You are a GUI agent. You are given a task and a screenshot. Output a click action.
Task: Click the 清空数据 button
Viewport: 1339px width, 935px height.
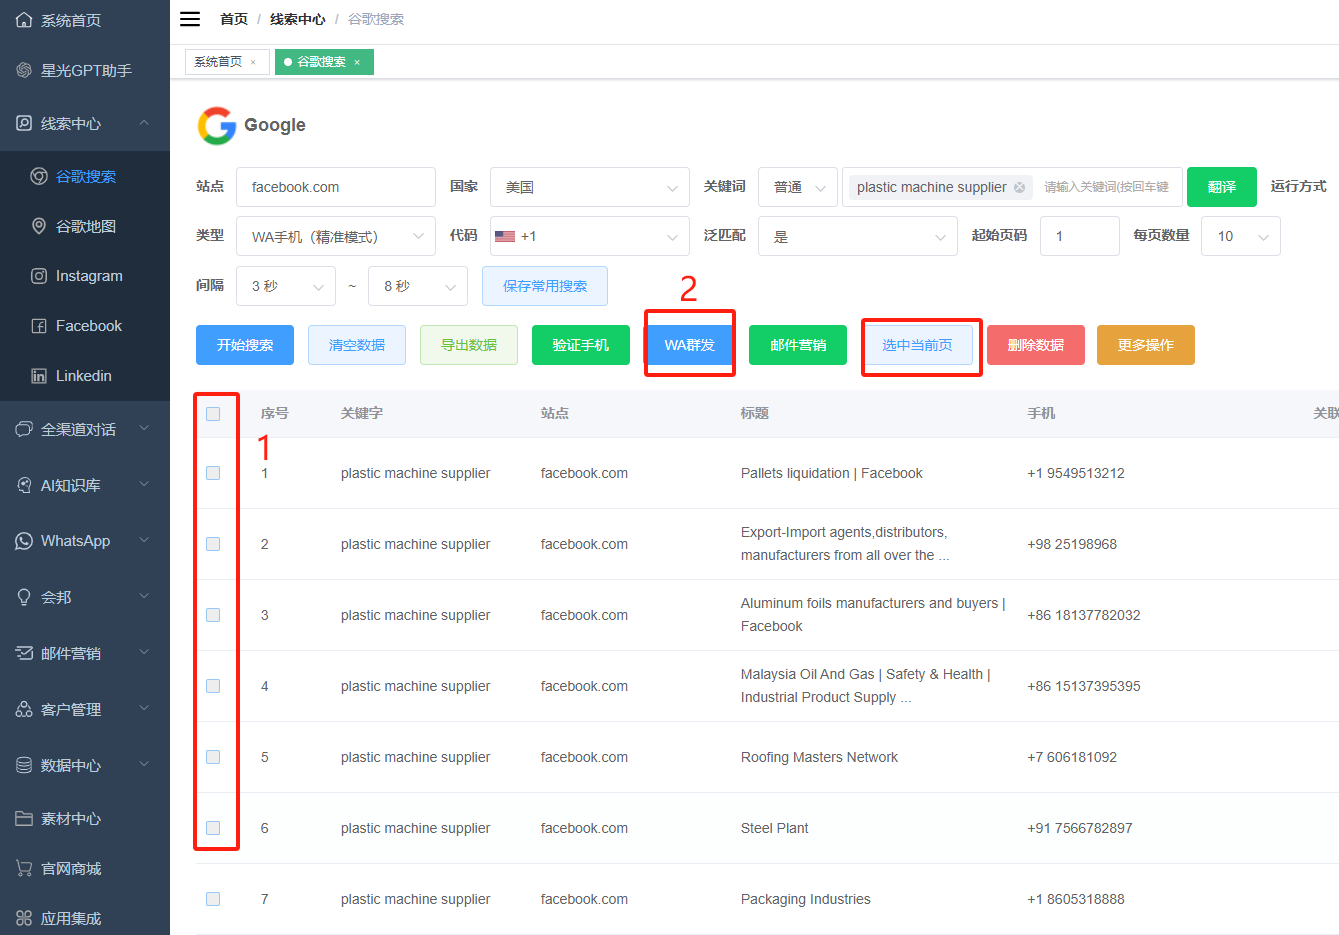point(357,345)
